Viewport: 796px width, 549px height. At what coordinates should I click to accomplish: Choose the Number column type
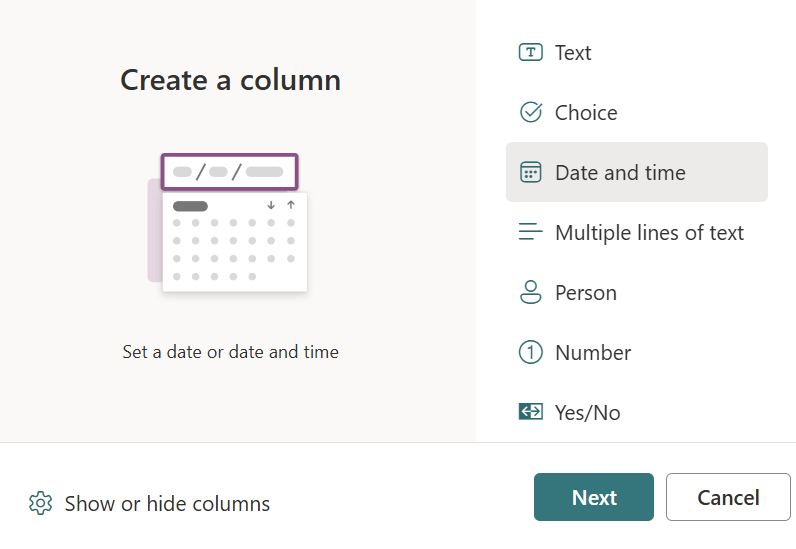[593, 353]
